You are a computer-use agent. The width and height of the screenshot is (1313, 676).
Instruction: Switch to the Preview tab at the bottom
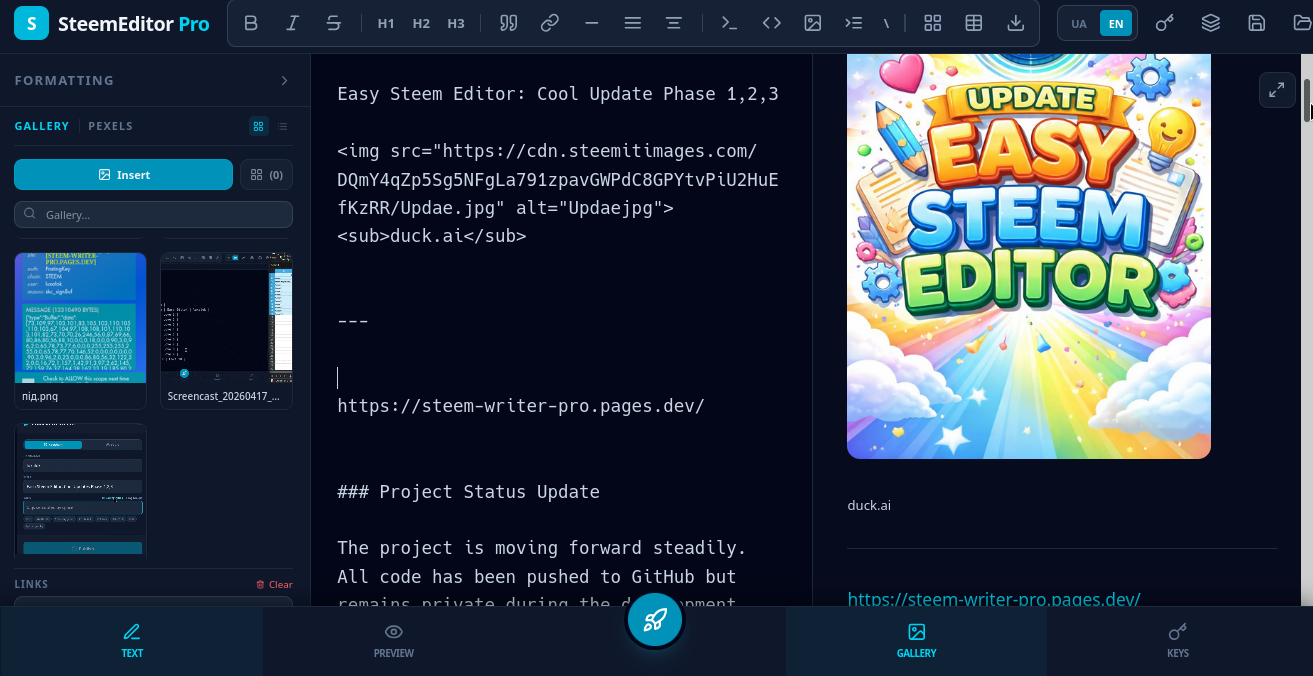coord(394,641)
